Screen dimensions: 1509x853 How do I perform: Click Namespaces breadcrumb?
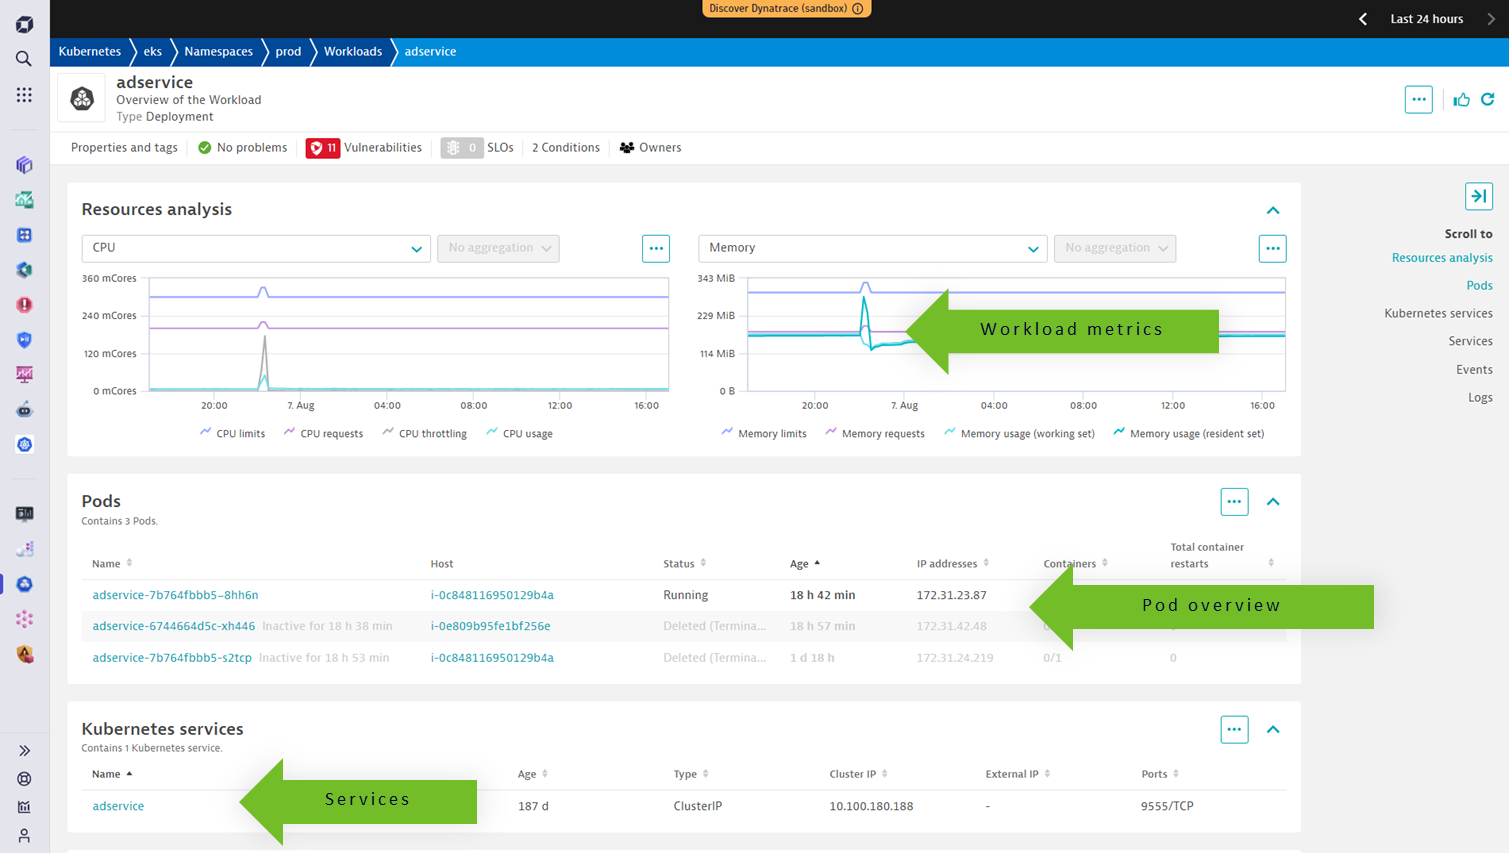coord(218,52)
